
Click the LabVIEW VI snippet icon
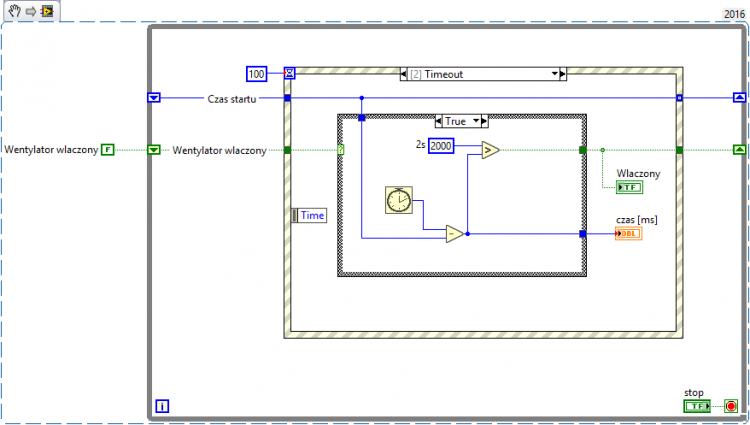(47, 11)
